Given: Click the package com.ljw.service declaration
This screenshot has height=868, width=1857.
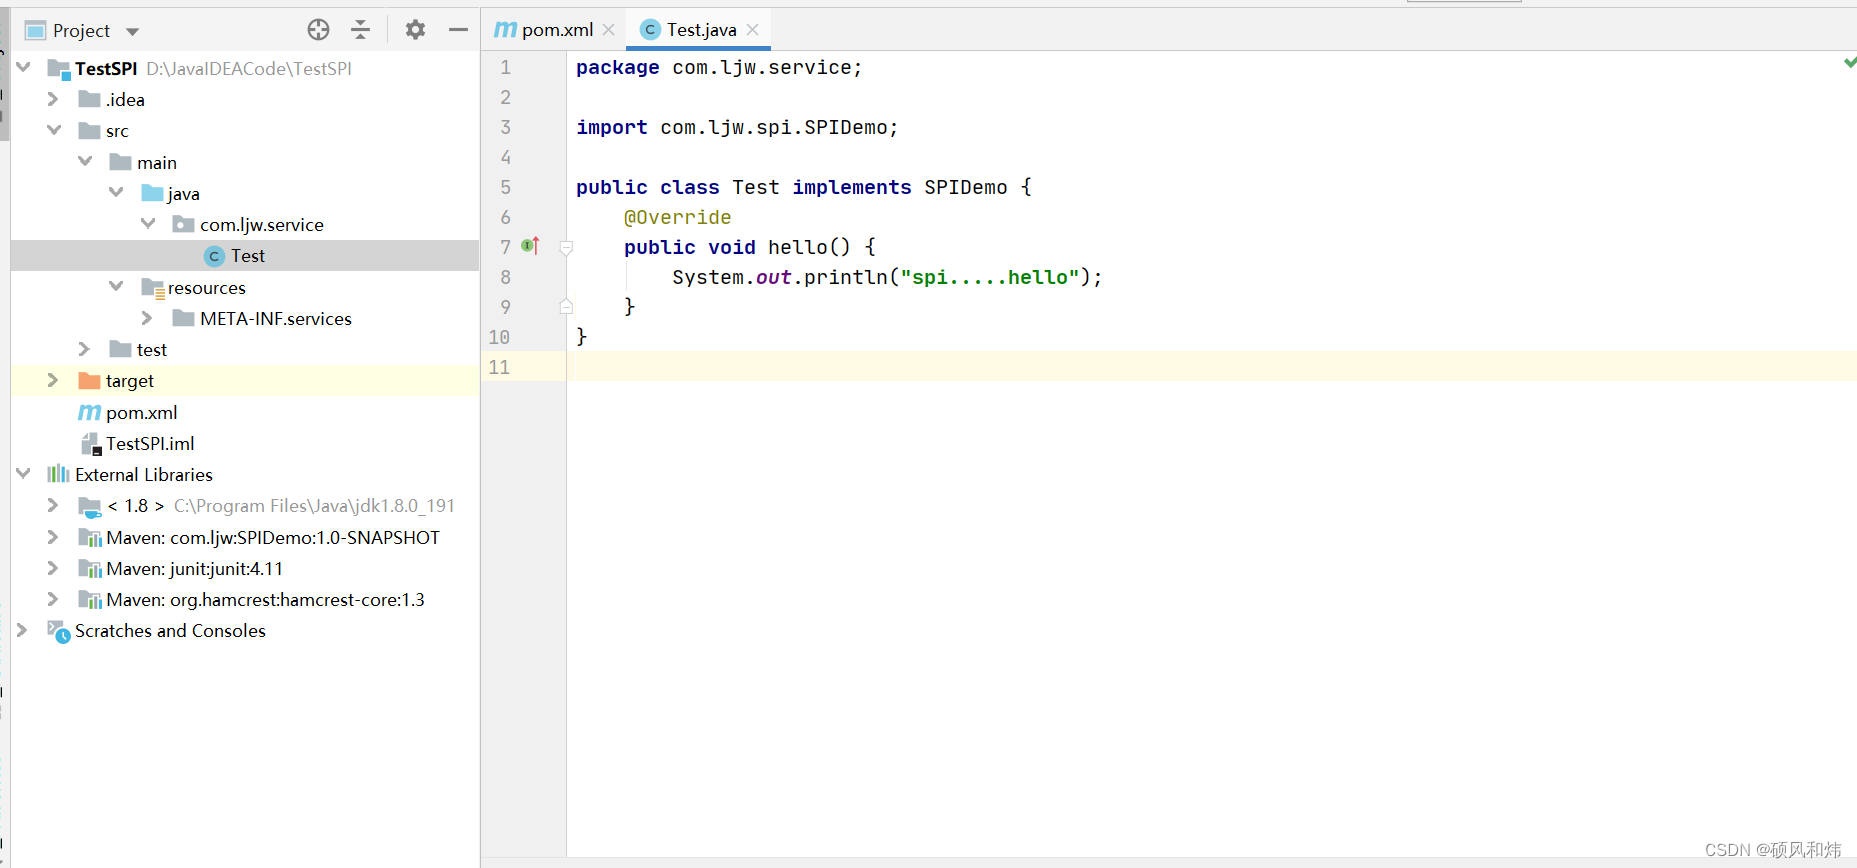Looking at the screenshot, I should pos(719,67).
